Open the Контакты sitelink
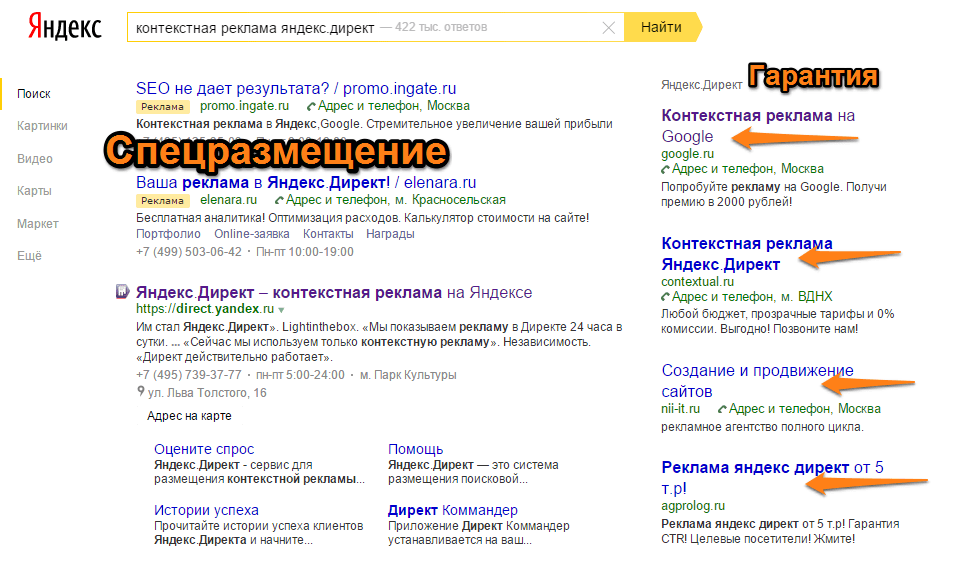971x568 pixels. click(x=328, y=234)
